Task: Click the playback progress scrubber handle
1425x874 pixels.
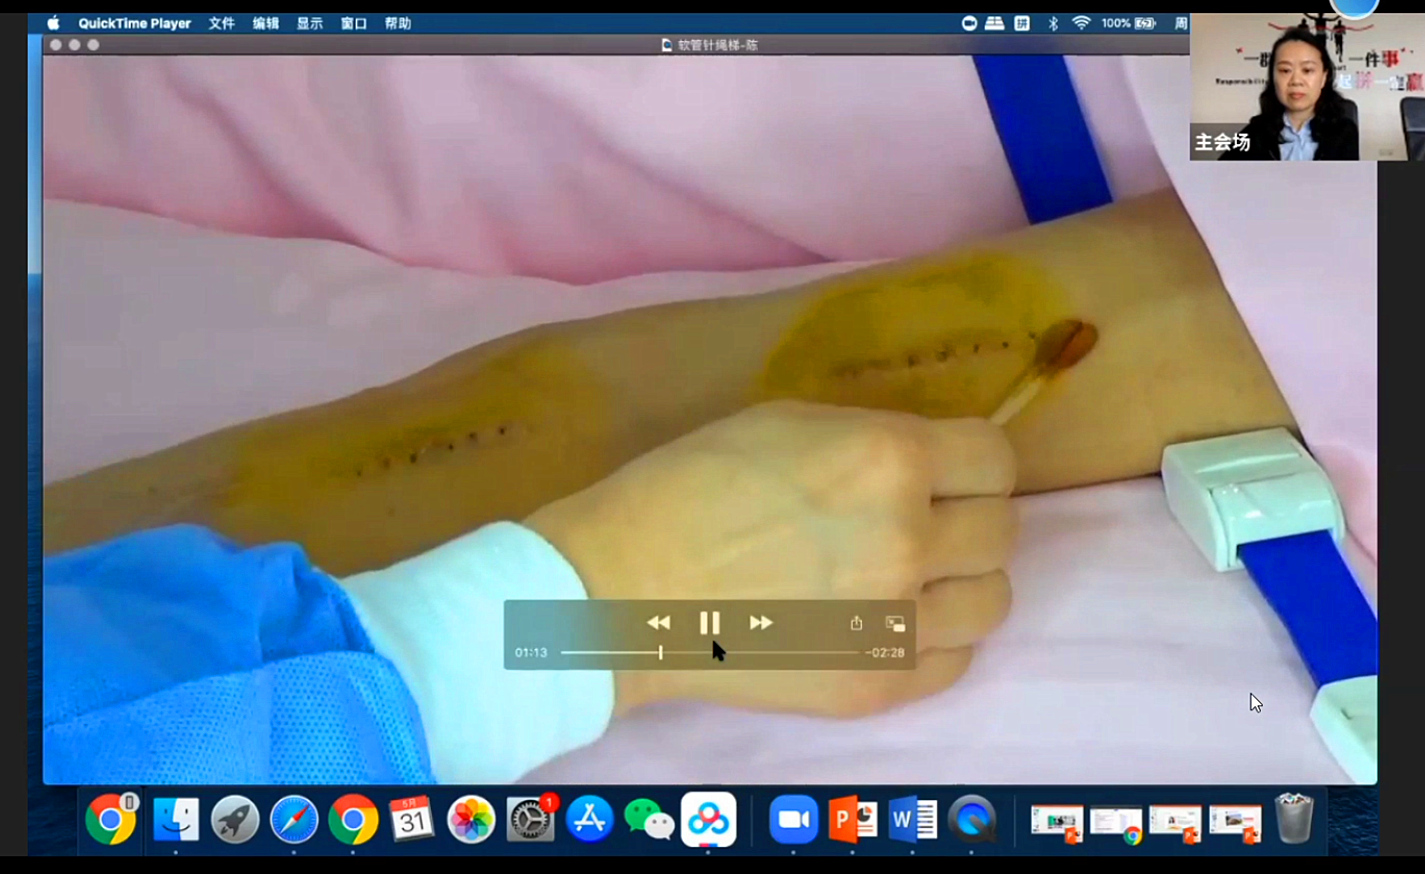Action: (660, 652)
